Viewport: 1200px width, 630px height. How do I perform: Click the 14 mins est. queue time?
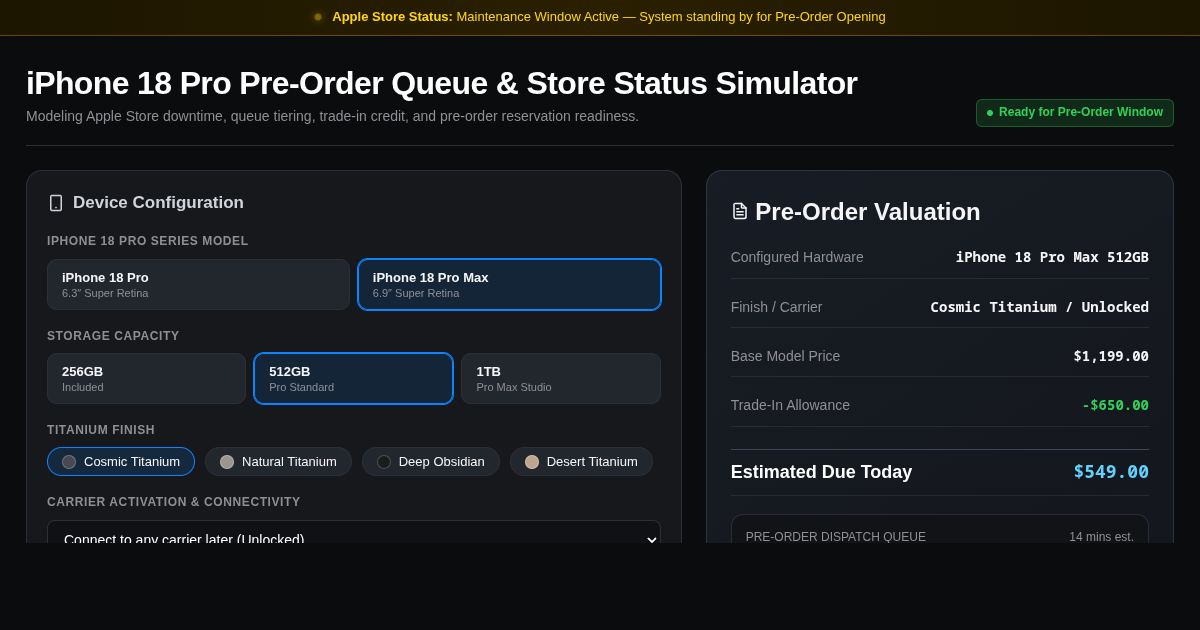pos(1101,537)
